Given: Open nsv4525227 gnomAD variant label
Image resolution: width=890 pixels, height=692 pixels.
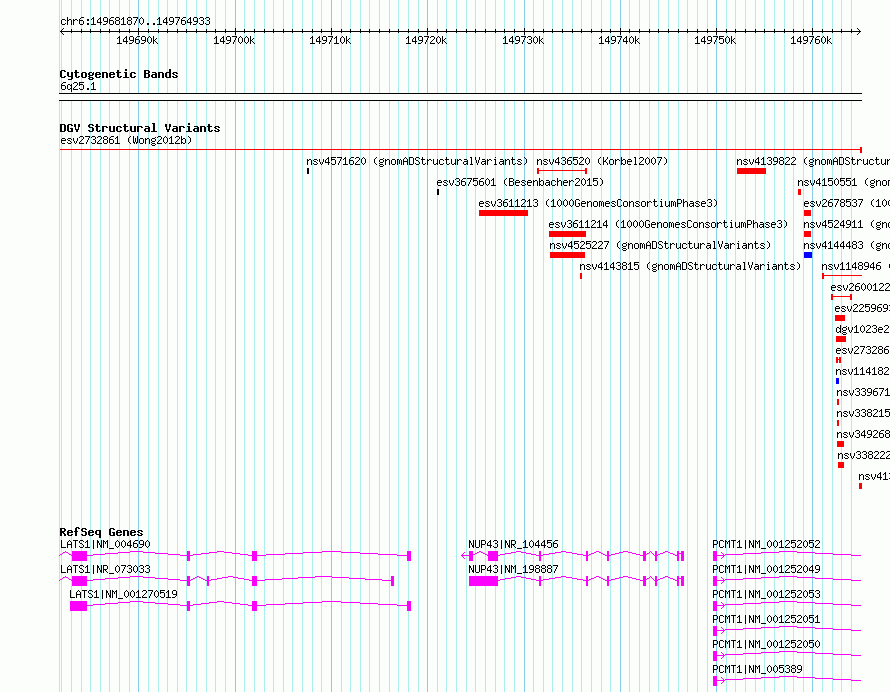Looking at the screenshot, I should pos(660,245).
